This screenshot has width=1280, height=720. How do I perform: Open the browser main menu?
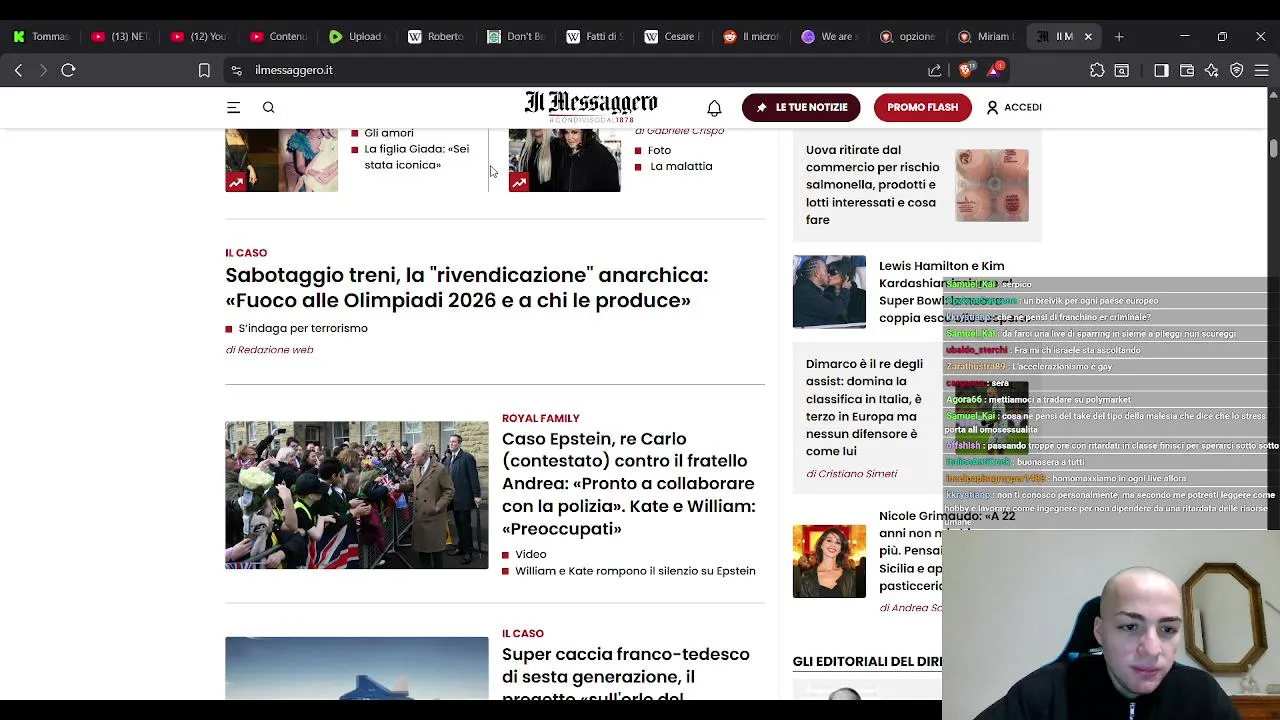(x=1262, y=70)
